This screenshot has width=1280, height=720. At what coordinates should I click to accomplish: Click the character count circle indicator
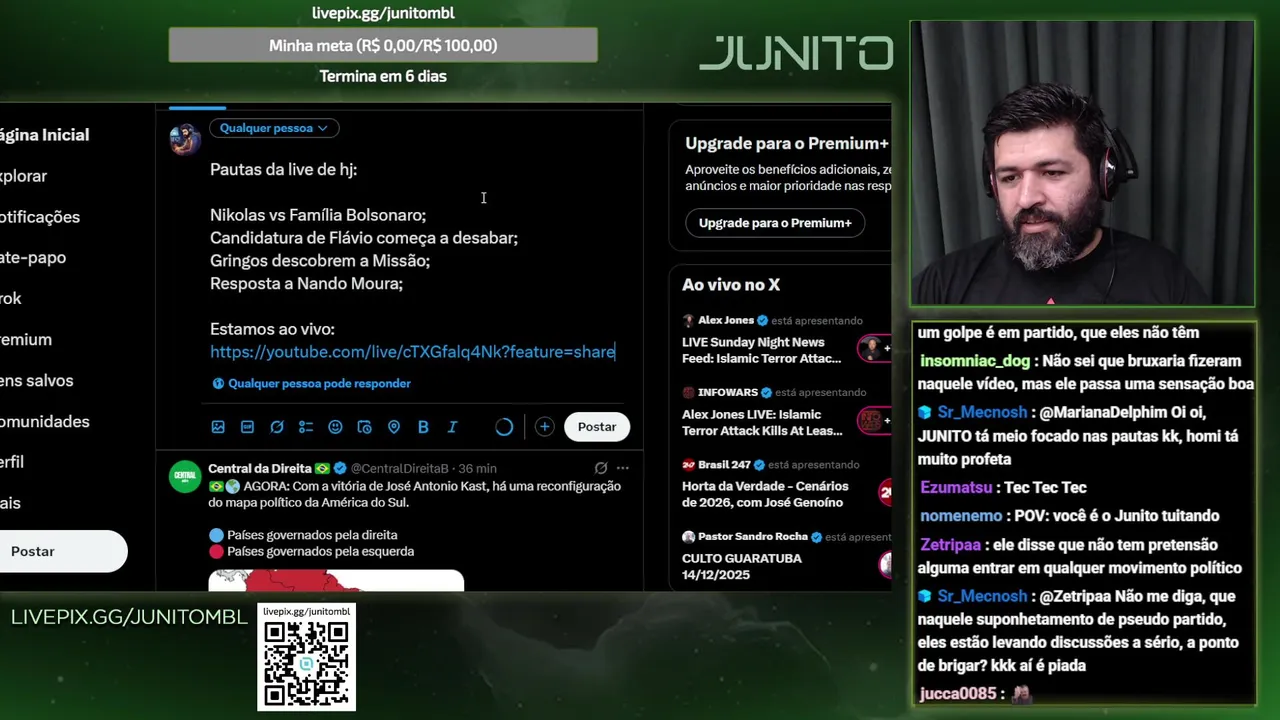504,427
